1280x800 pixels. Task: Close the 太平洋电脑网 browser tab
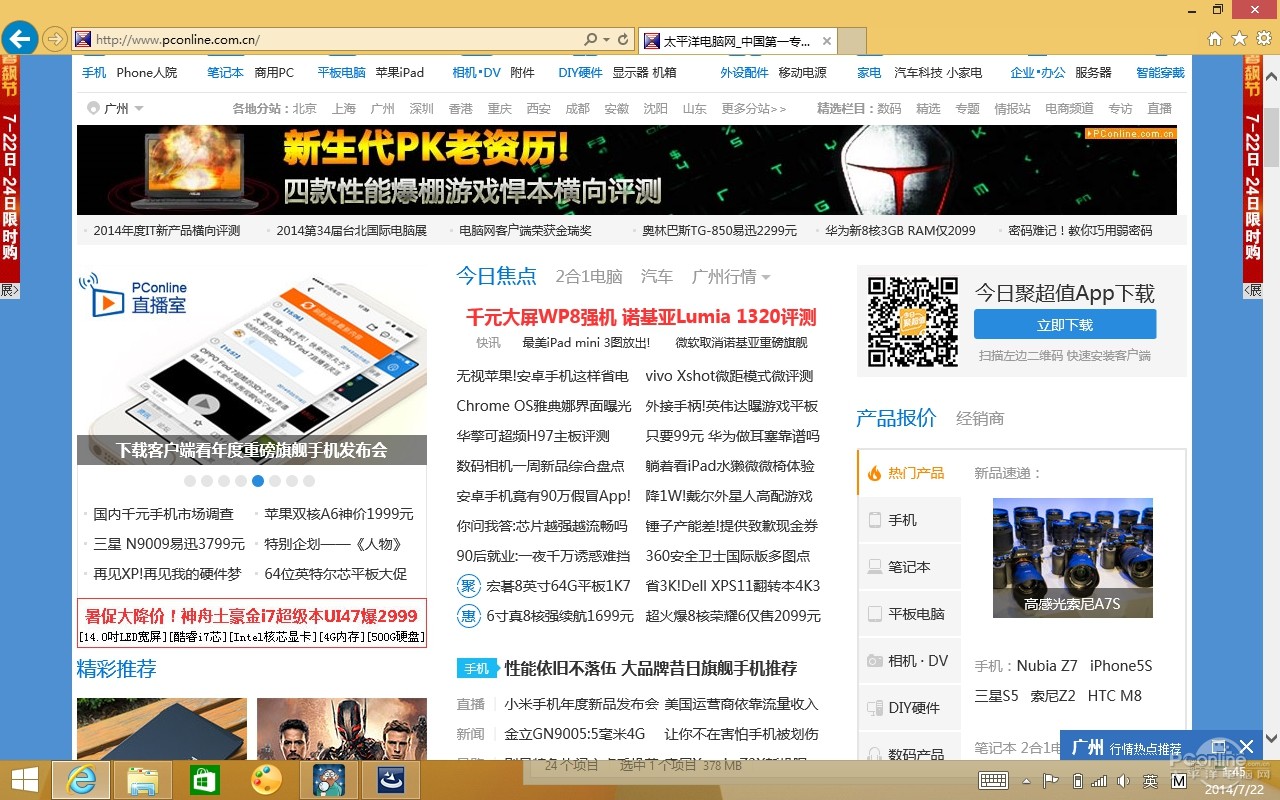click(827, 41)
